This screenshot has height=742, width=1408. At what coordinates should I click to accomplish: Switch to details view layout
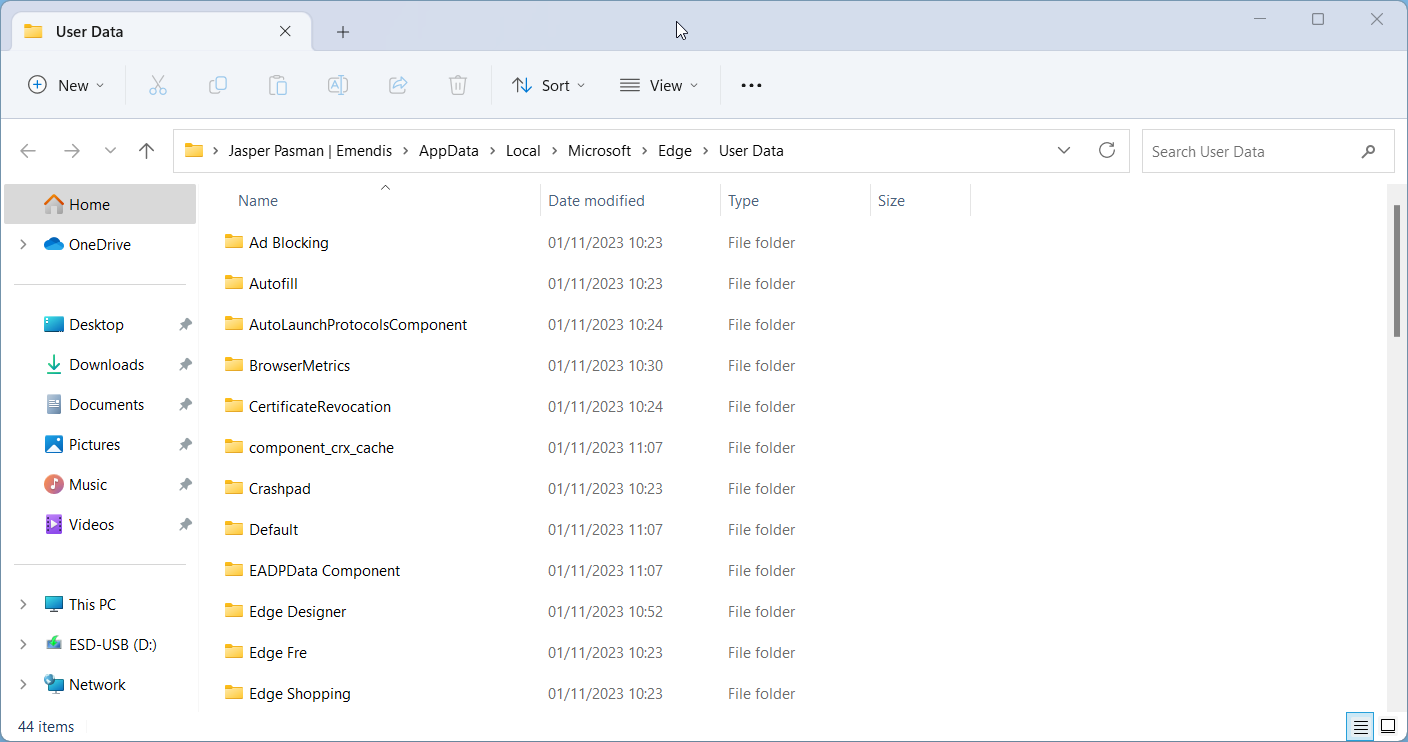tap(1360, 726)
